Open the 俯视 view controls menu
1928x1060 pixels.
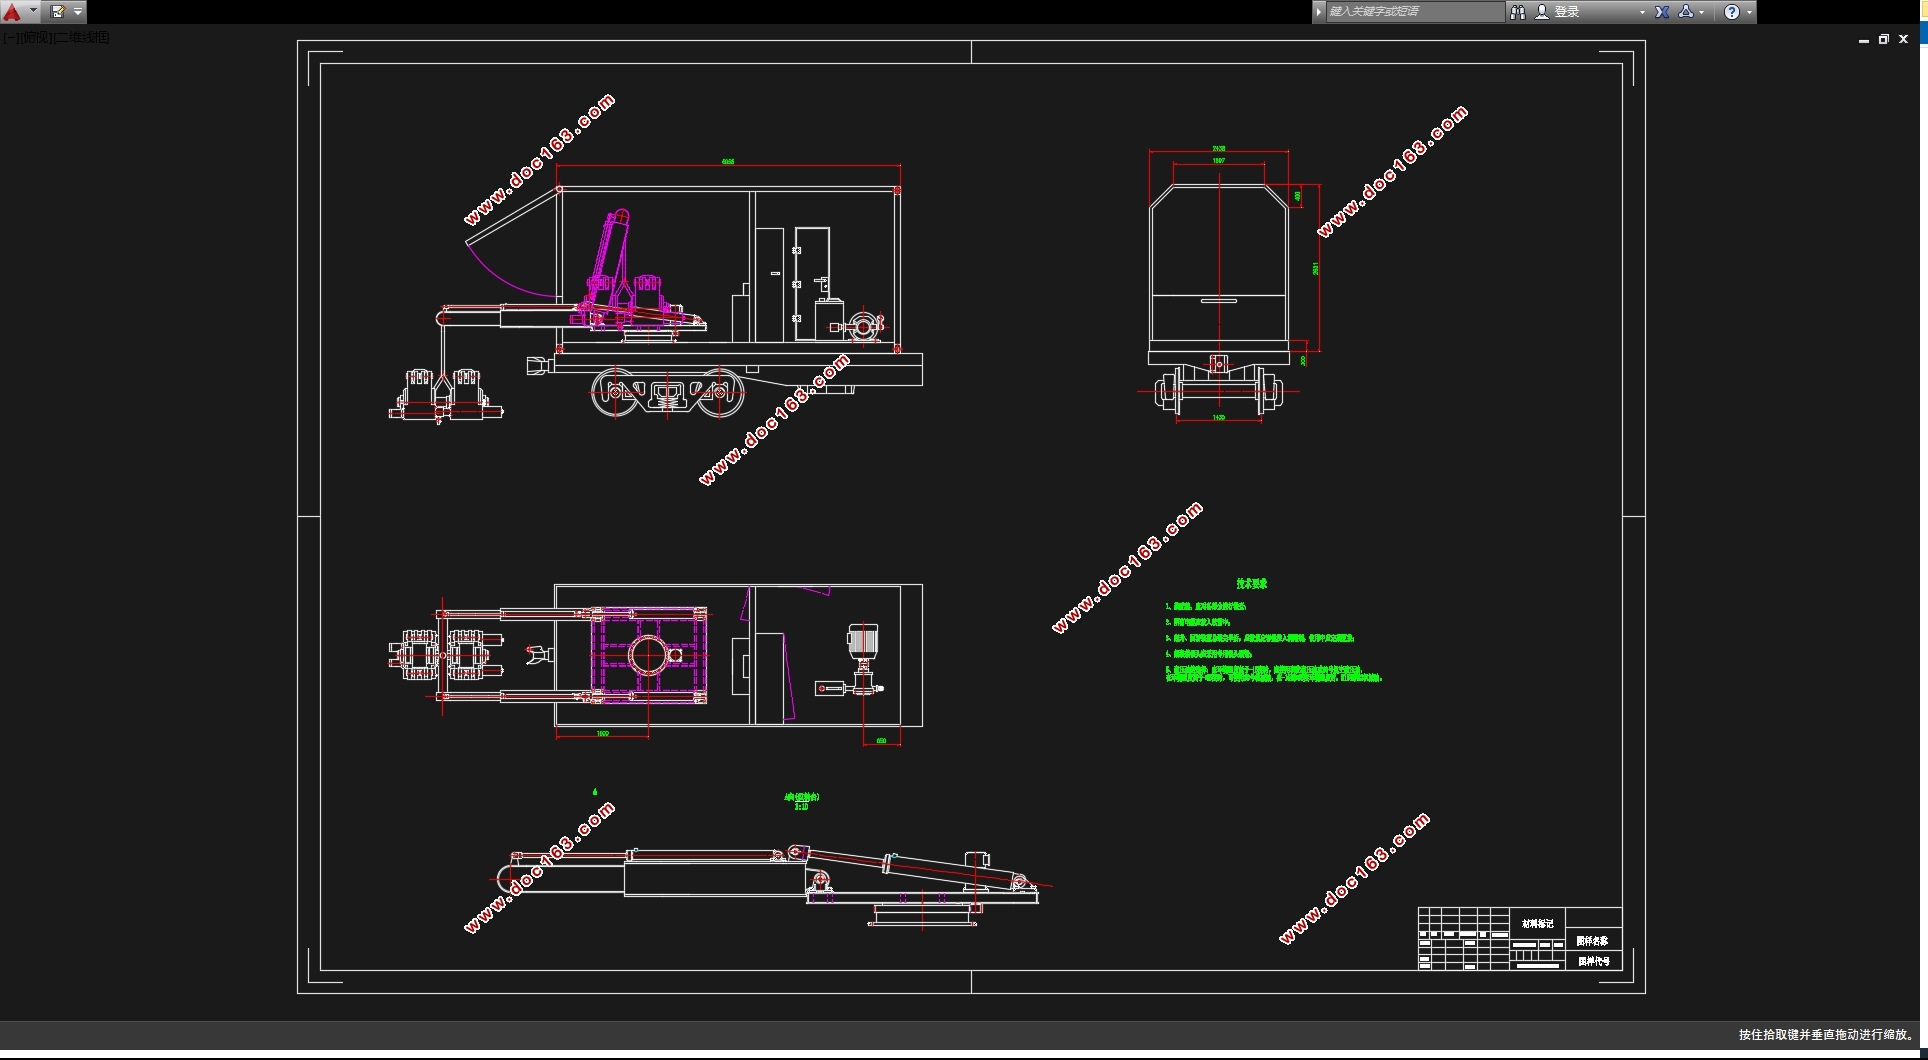coord(34,38)
